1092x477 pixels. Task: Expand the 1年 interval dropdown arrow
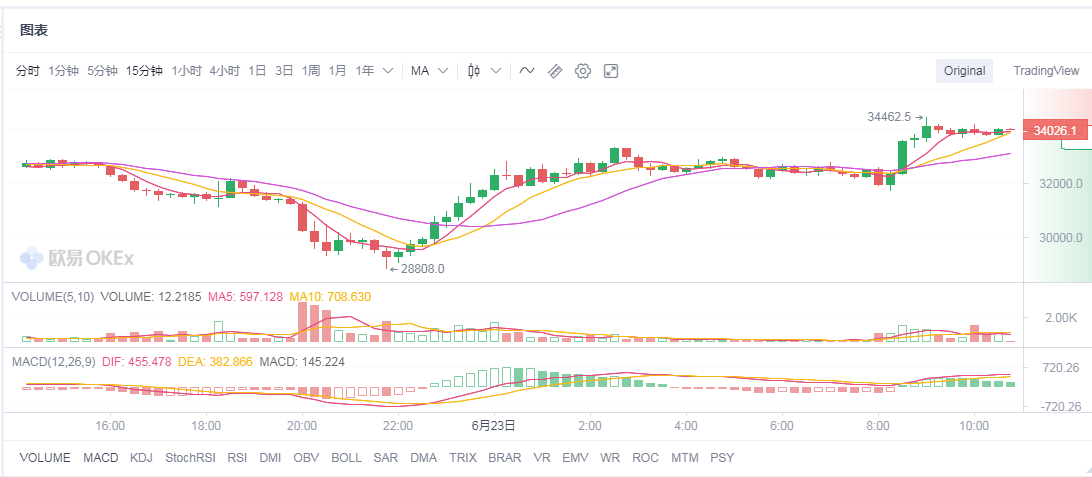pos(388,71)
